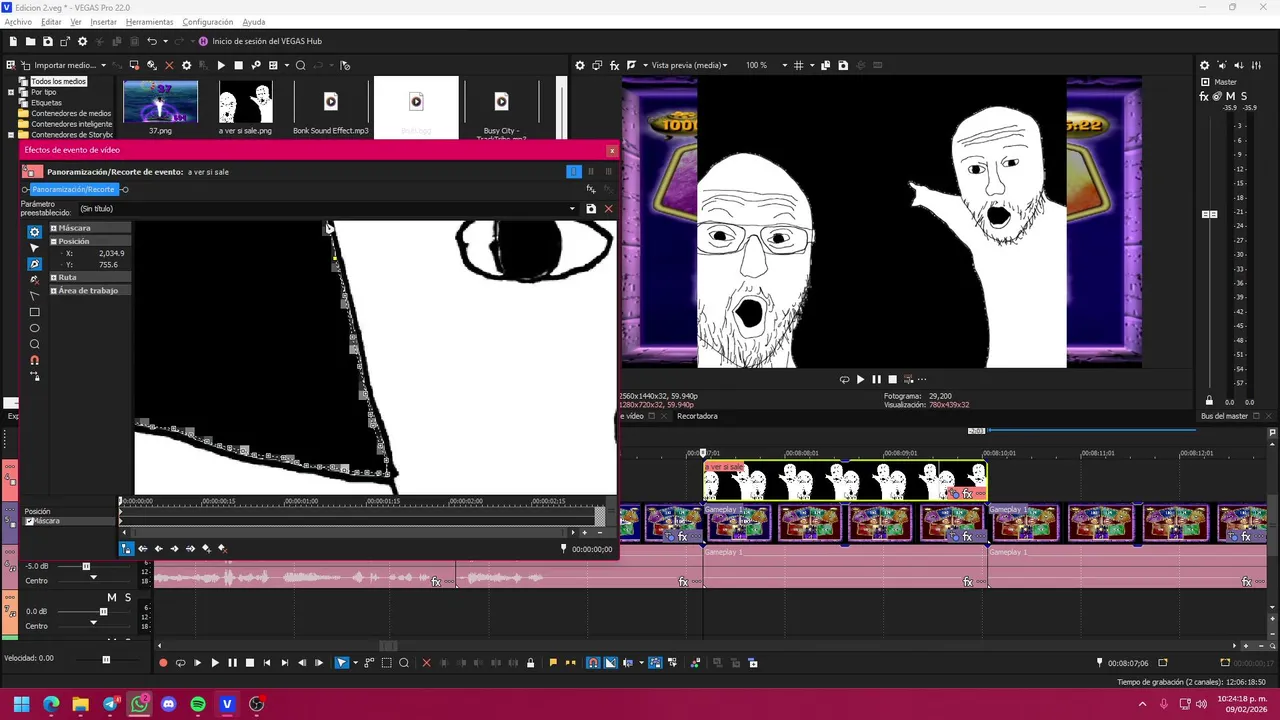Play the video in the preview window
The image size is (1280, 720).
[x=860, y=379]
